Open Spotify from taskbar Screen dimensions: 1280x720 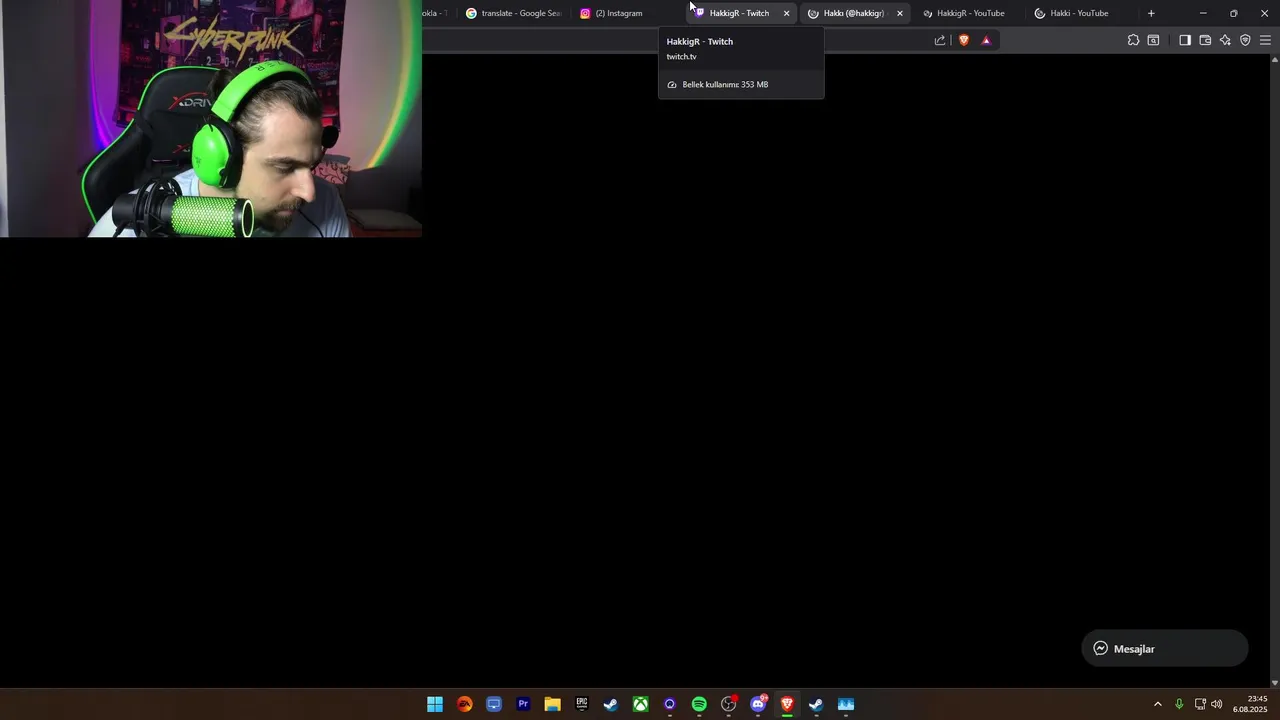[x=699, y=704]
